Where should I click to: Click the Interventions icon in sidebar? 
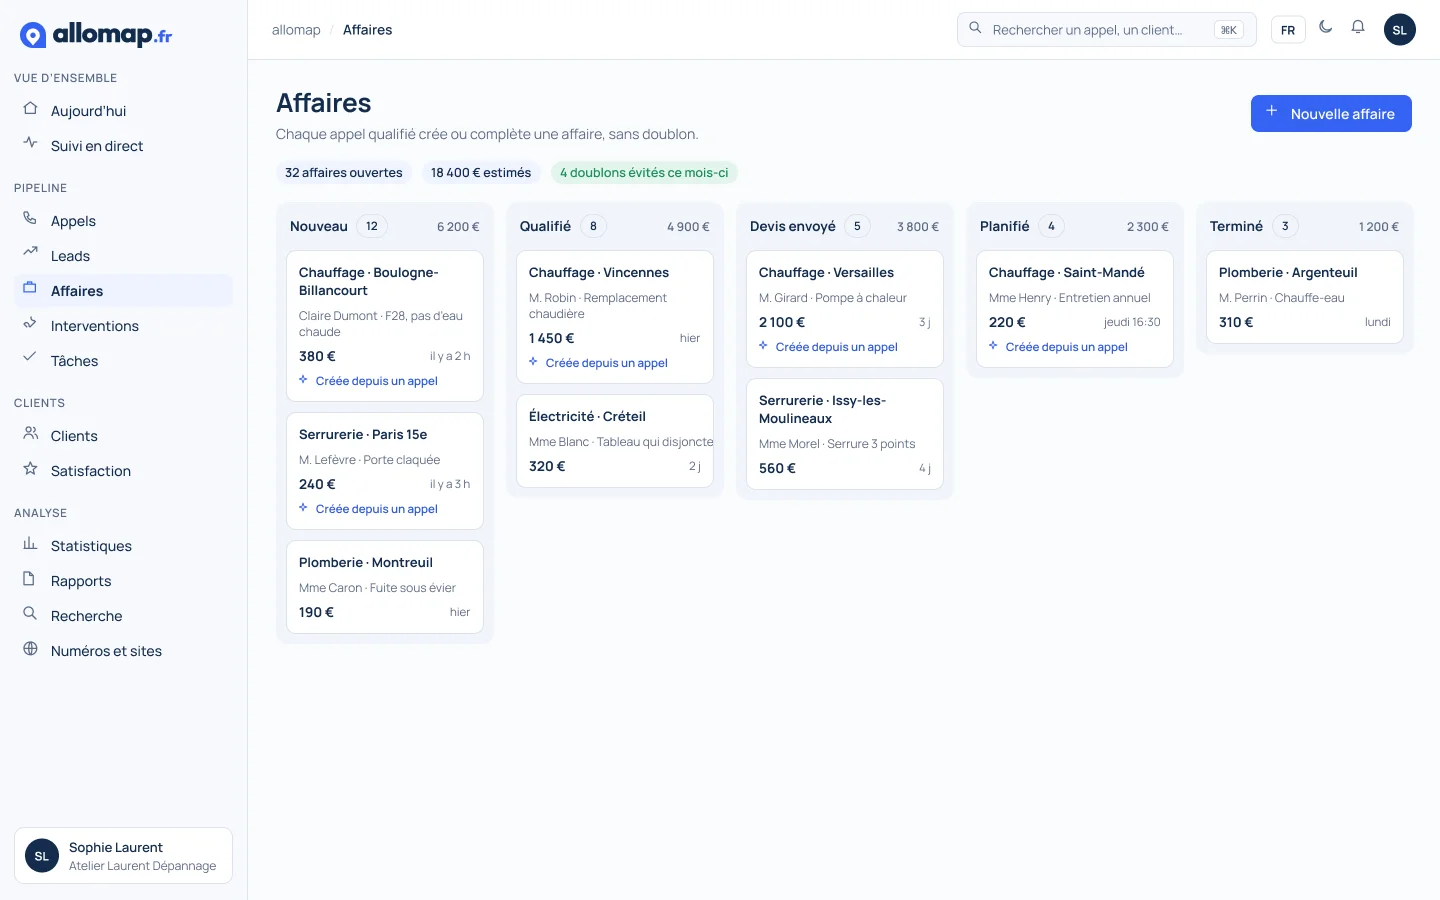click(30, 324)
